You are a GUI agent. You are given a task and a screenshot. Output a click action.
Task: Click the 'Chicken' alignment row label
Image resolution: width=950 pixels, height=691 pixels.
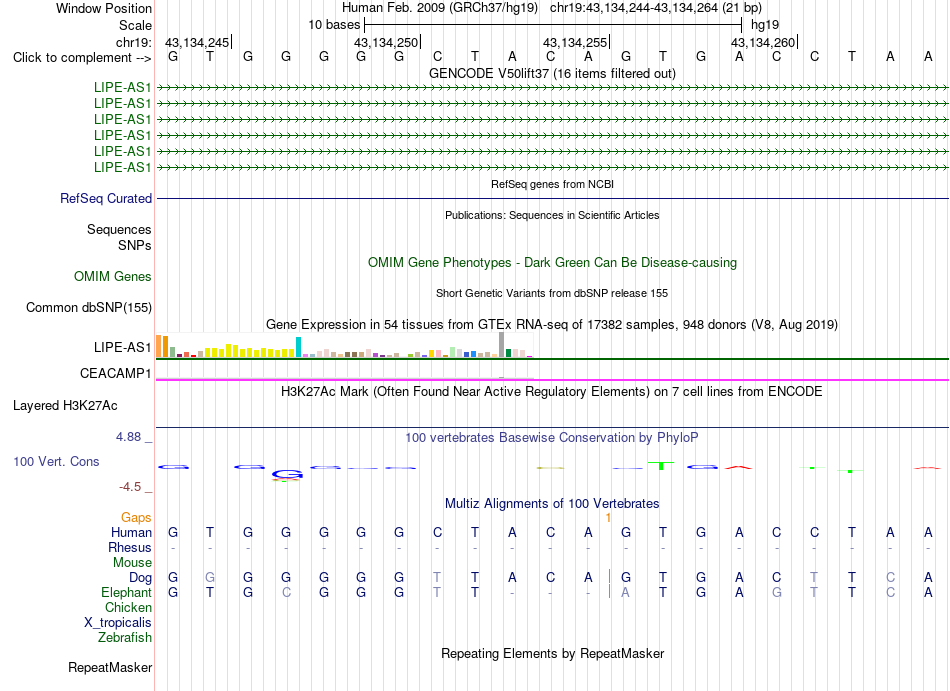click(x=128, y=607)
